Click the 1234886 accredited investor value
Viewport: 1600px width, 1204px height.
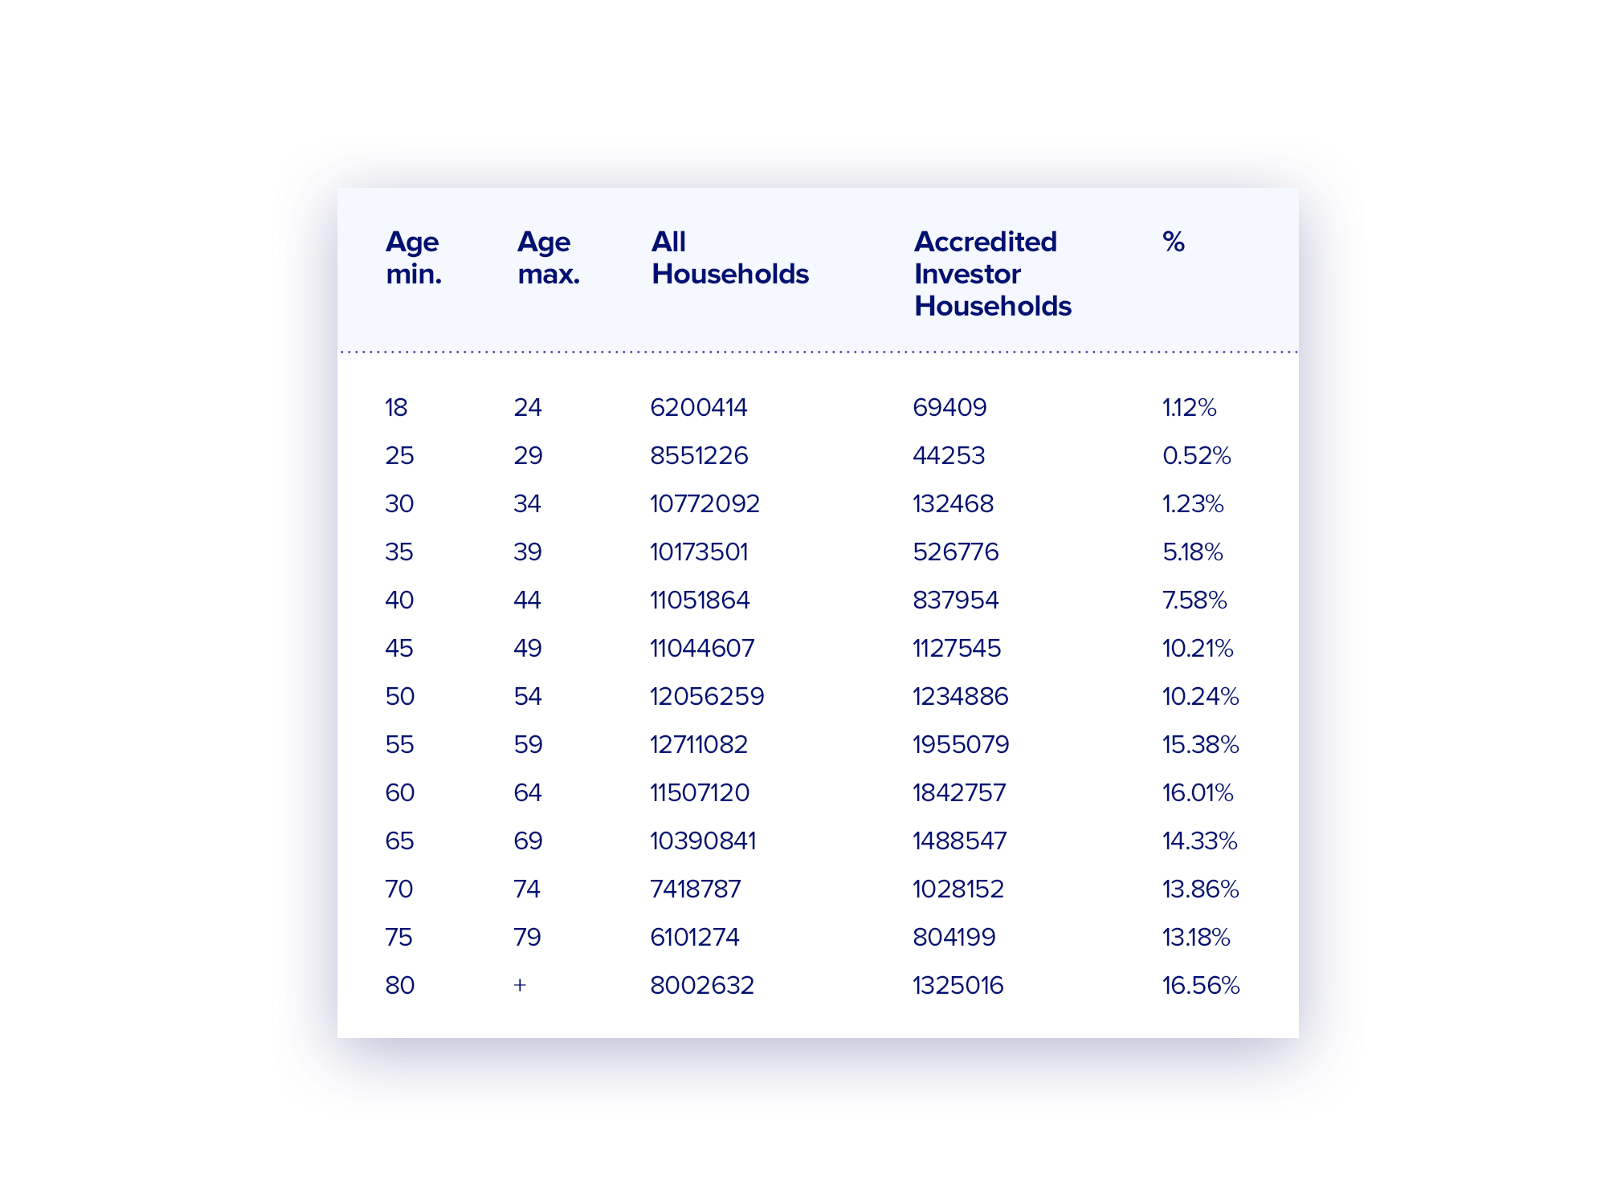(x=960, y=696)
